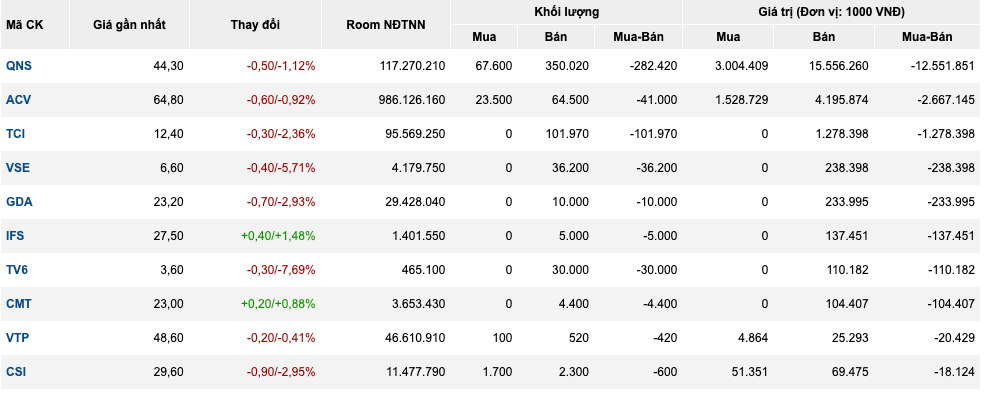The image size is (984, 393).
Task: Open GDA stock details link
Action: click(x=19, y=202)
